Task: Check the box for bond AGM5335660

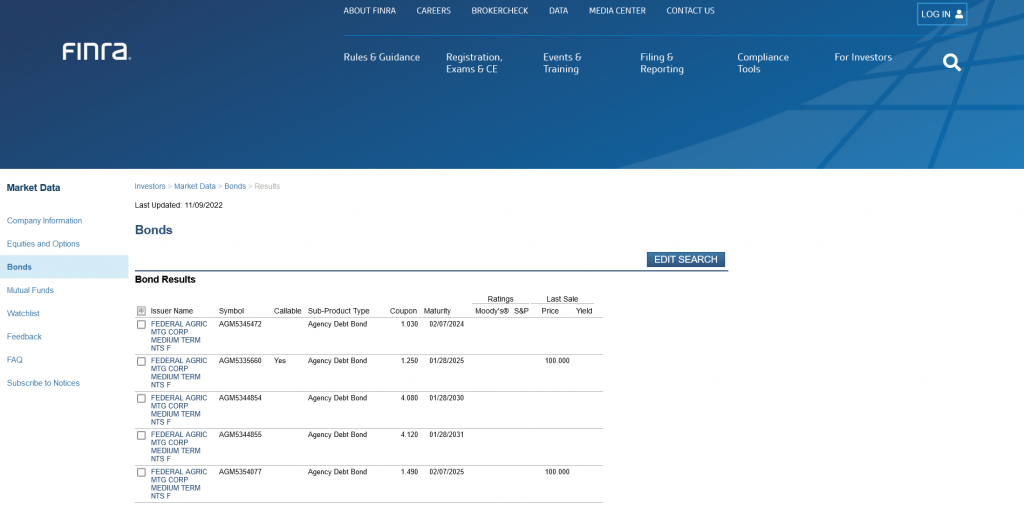Action: click(x=141, y=361)
